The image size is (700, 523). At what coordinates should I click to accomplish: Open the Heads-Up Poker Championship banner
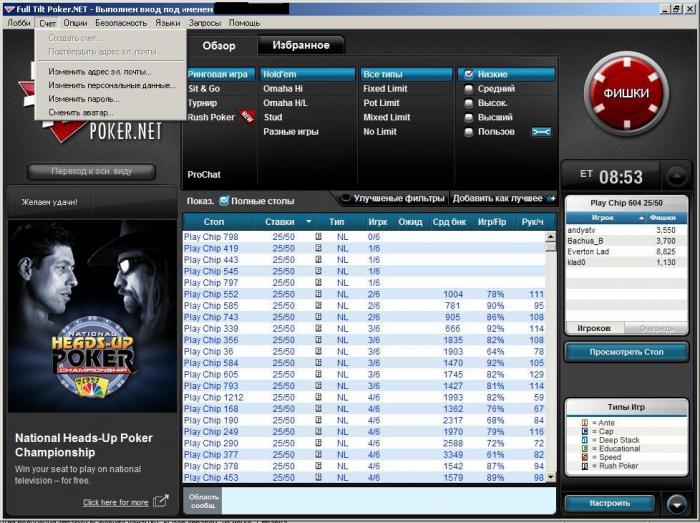92,316
